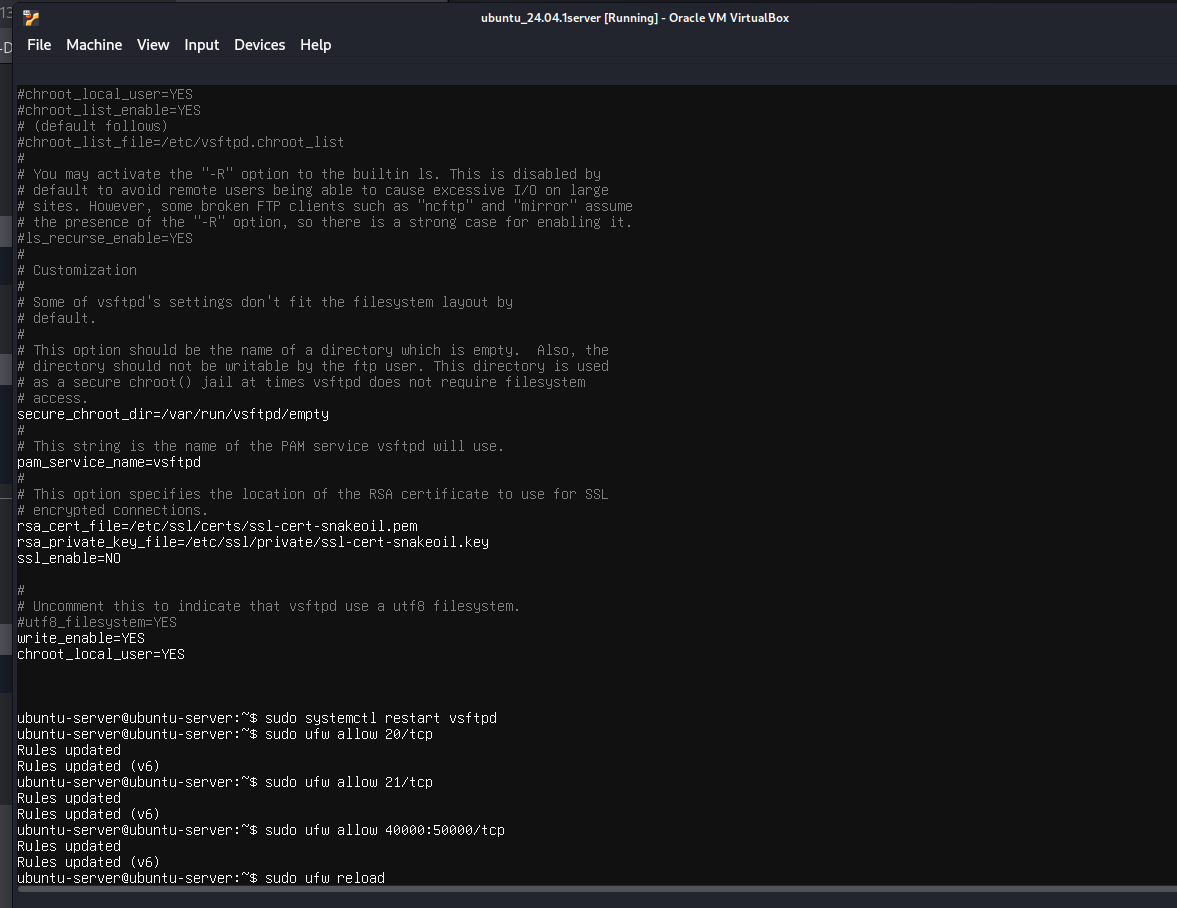Viewport: 1177px width, 908px height.
Task: Click the horizontal scrollbar at the bottom
Action: tap(597, 890)
